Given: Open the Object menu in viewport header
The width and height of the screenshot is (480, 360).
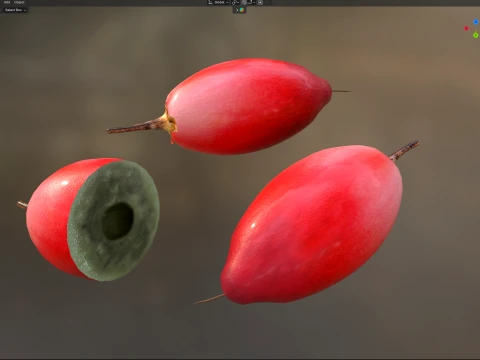Looking at the screenshot, I should (x=19, y=2).
